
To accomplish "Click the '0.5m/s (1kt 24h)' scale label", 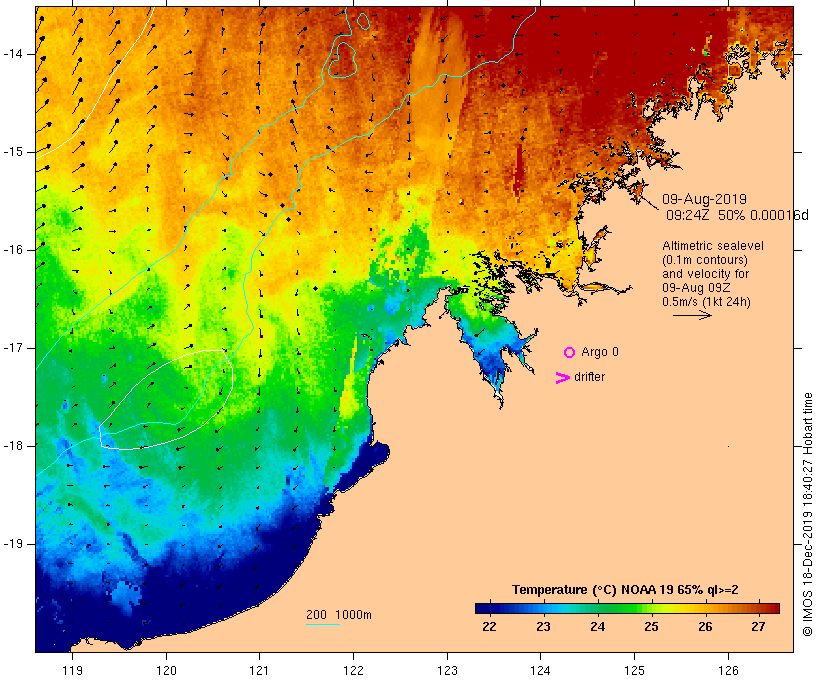I will coord(706,302).
